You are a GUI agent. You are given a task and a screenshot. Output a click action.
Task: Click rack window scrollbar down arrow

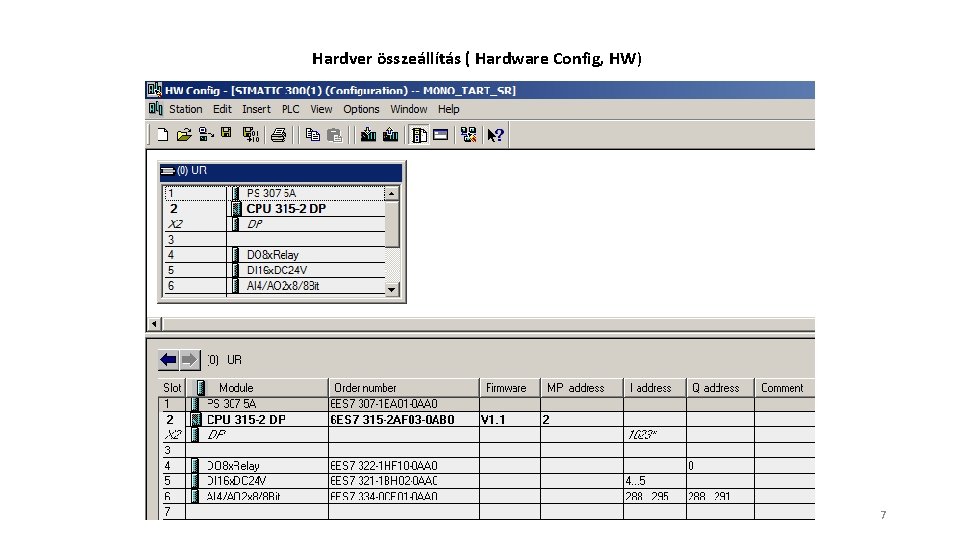[x=392, y=289]
